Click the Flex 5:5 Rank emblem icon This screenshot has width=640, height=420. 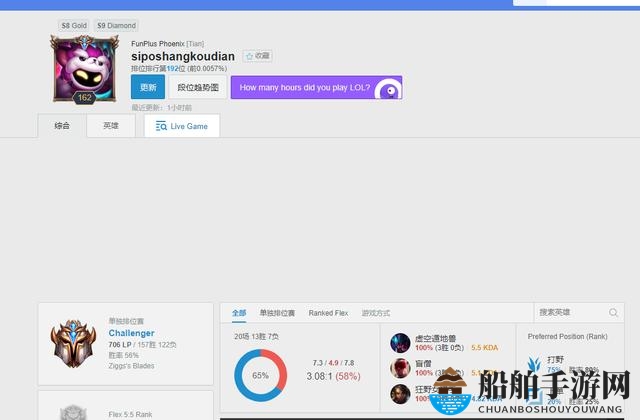click(x=73, y=412)
